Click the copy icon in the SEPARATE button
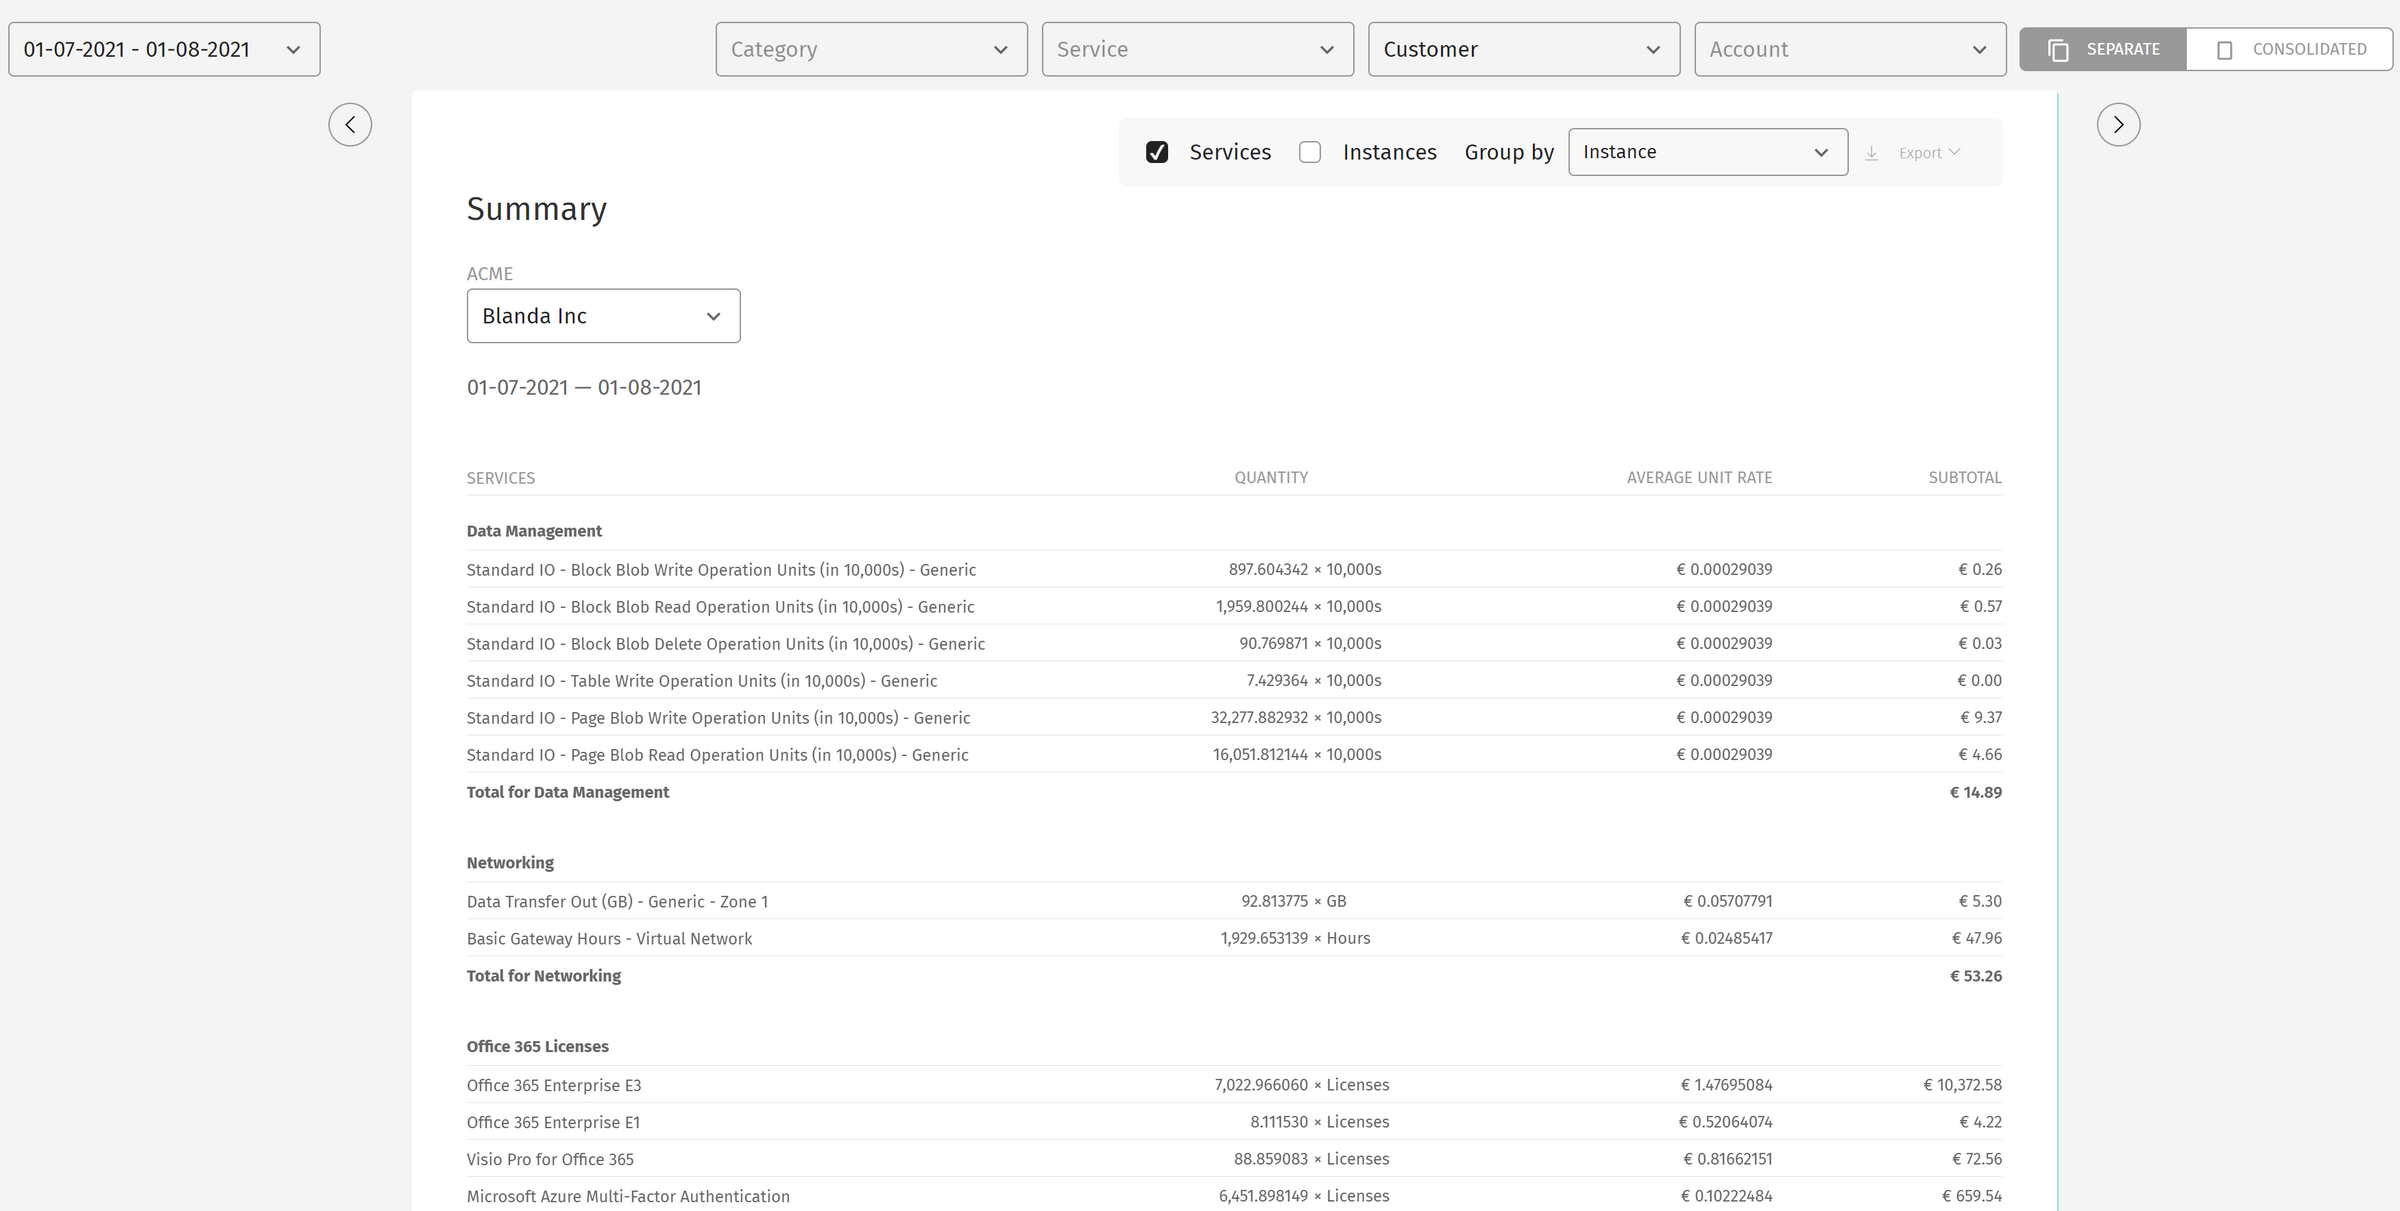This screenshot has height=1211, width=2400. [x=2060, y=48]
